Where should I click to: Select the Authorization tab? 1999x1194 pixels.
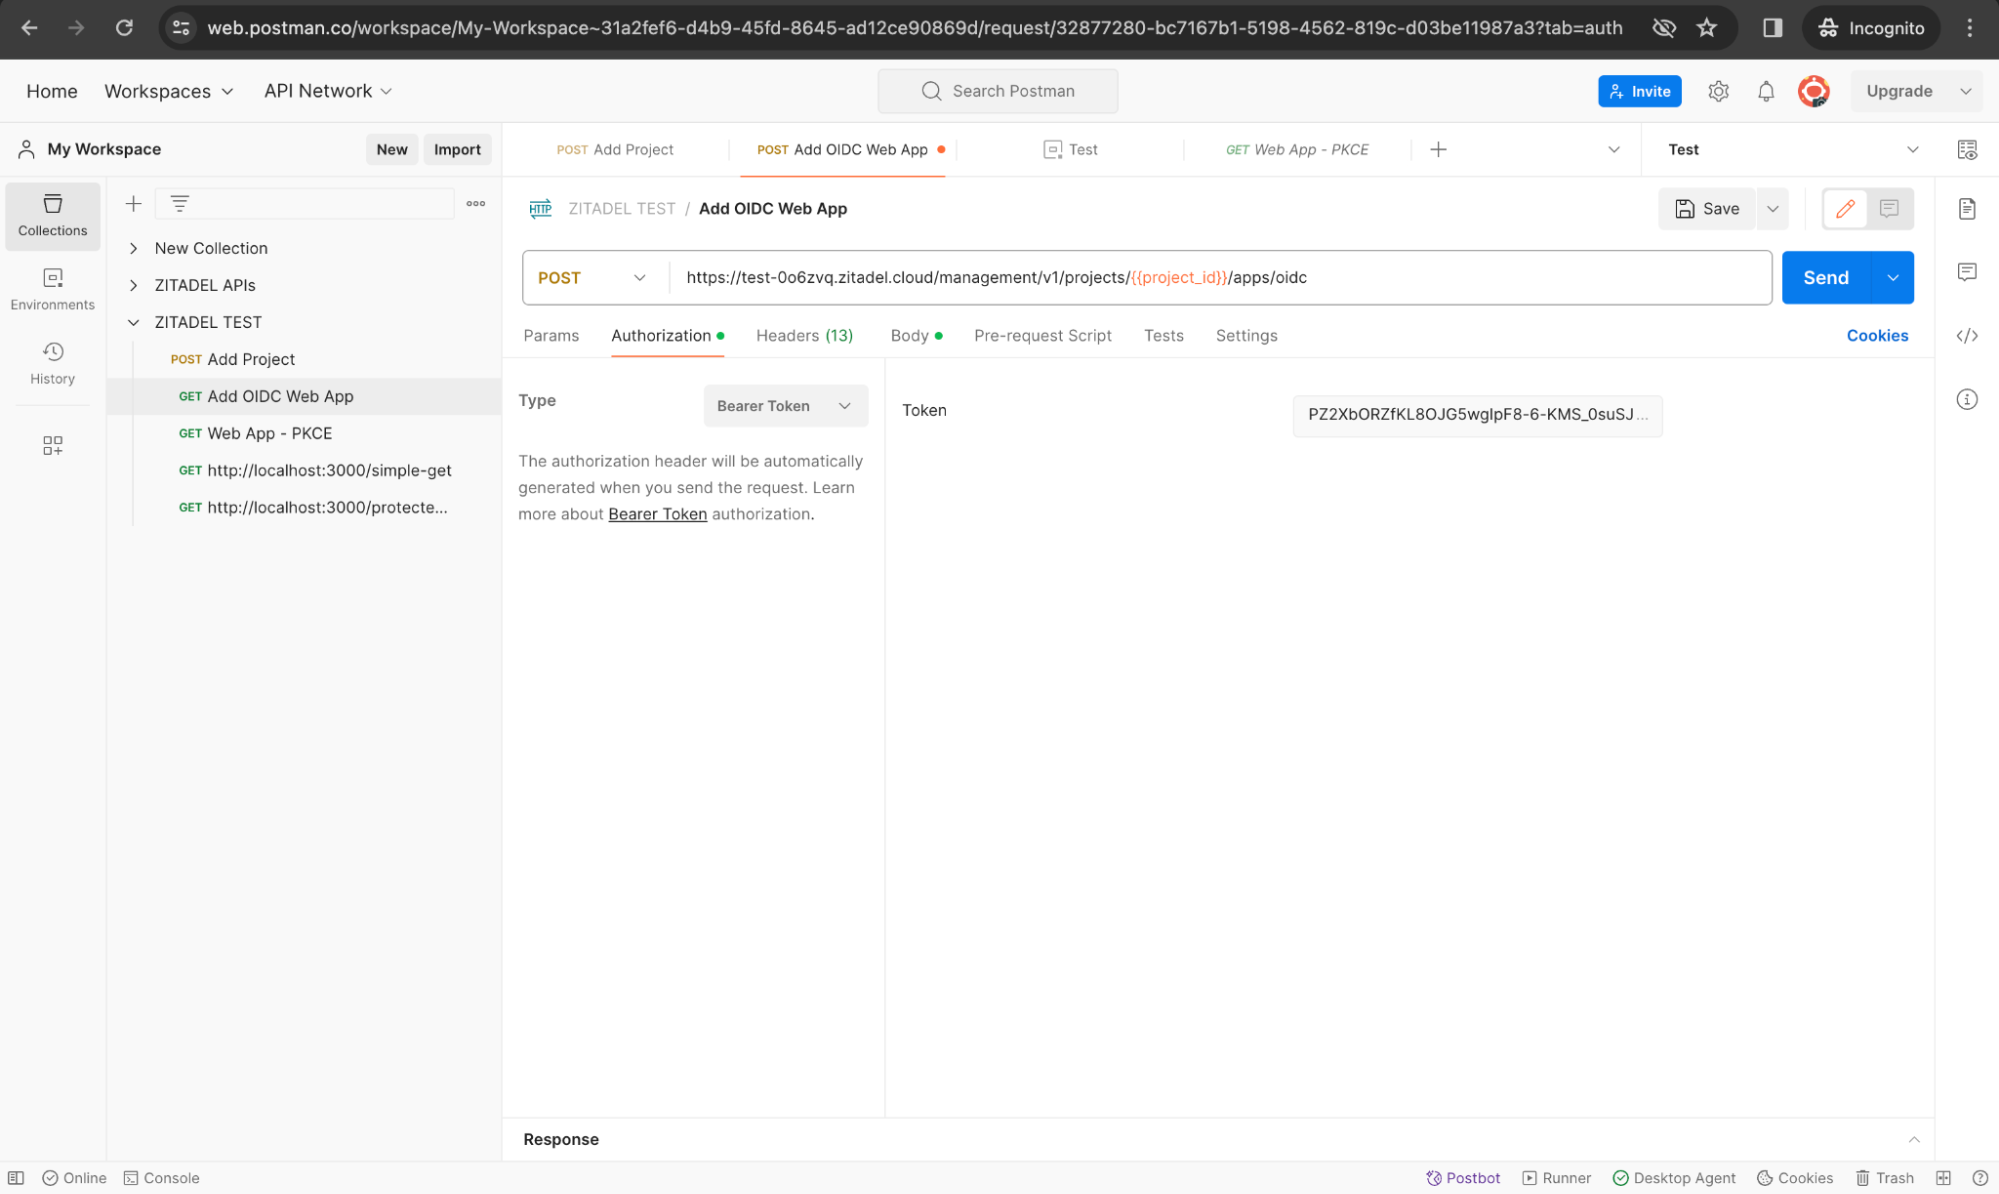click(661, 334)
